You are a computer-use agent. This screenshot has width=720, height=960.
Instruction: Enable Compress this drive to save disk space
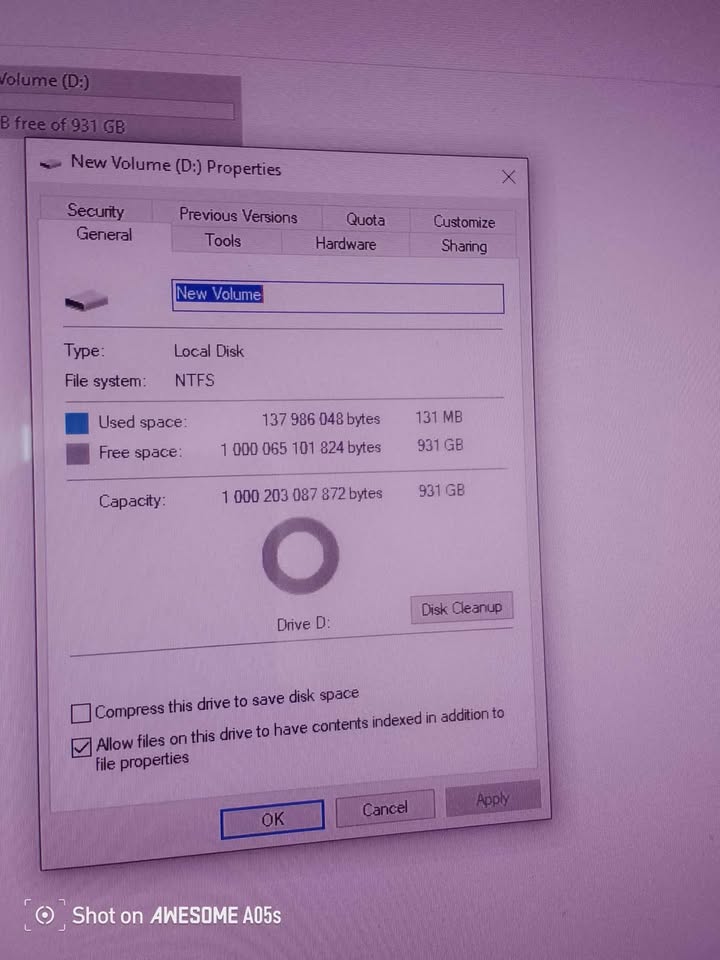tap(80, 713)
